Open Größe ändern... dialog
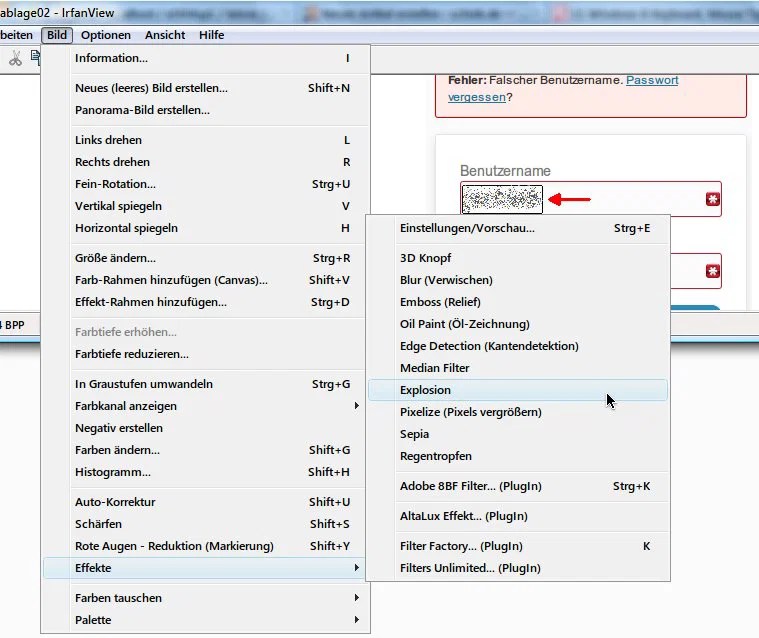Viewport: 759px width, 638px height. [206, 258]
